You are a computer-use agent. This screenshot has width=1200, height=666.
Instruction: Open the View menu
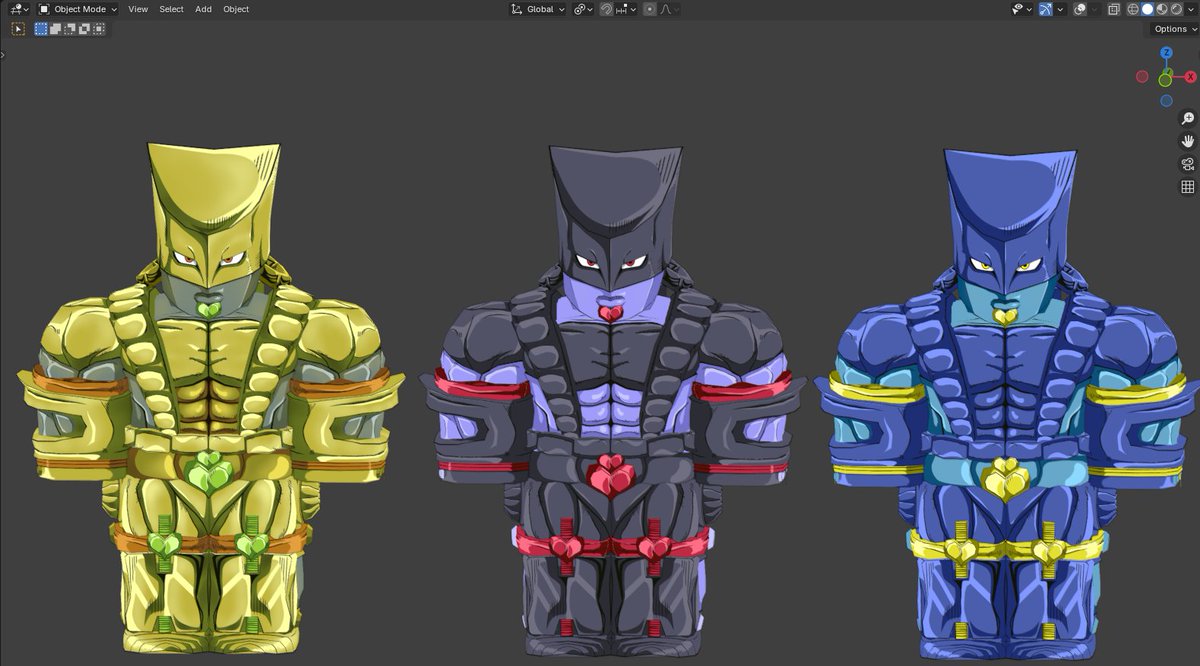138,9
